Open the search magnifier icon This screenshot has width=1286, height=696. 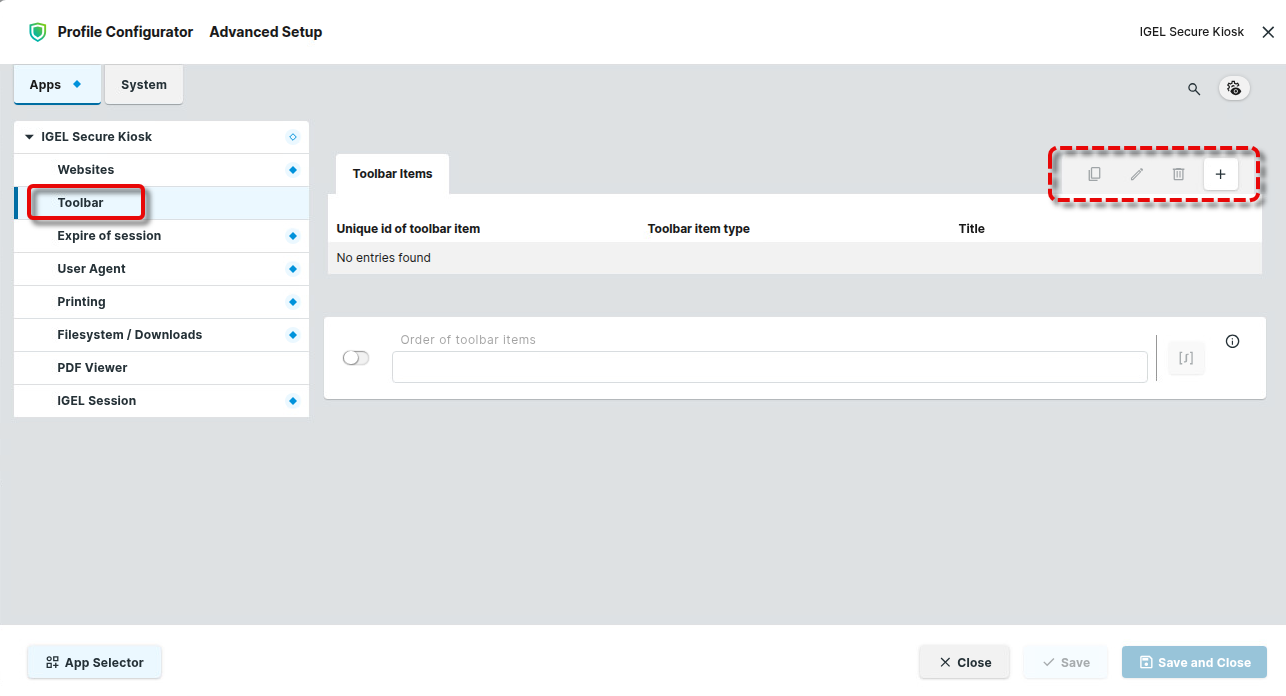click(x=1193, y=89)
